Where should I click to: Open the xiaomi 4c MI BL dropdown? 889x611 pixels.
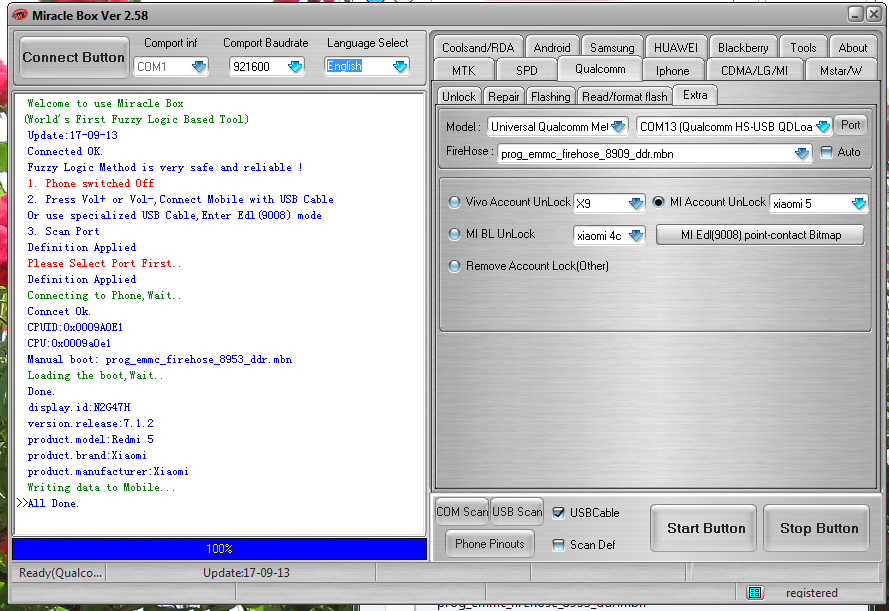(636, 235)
